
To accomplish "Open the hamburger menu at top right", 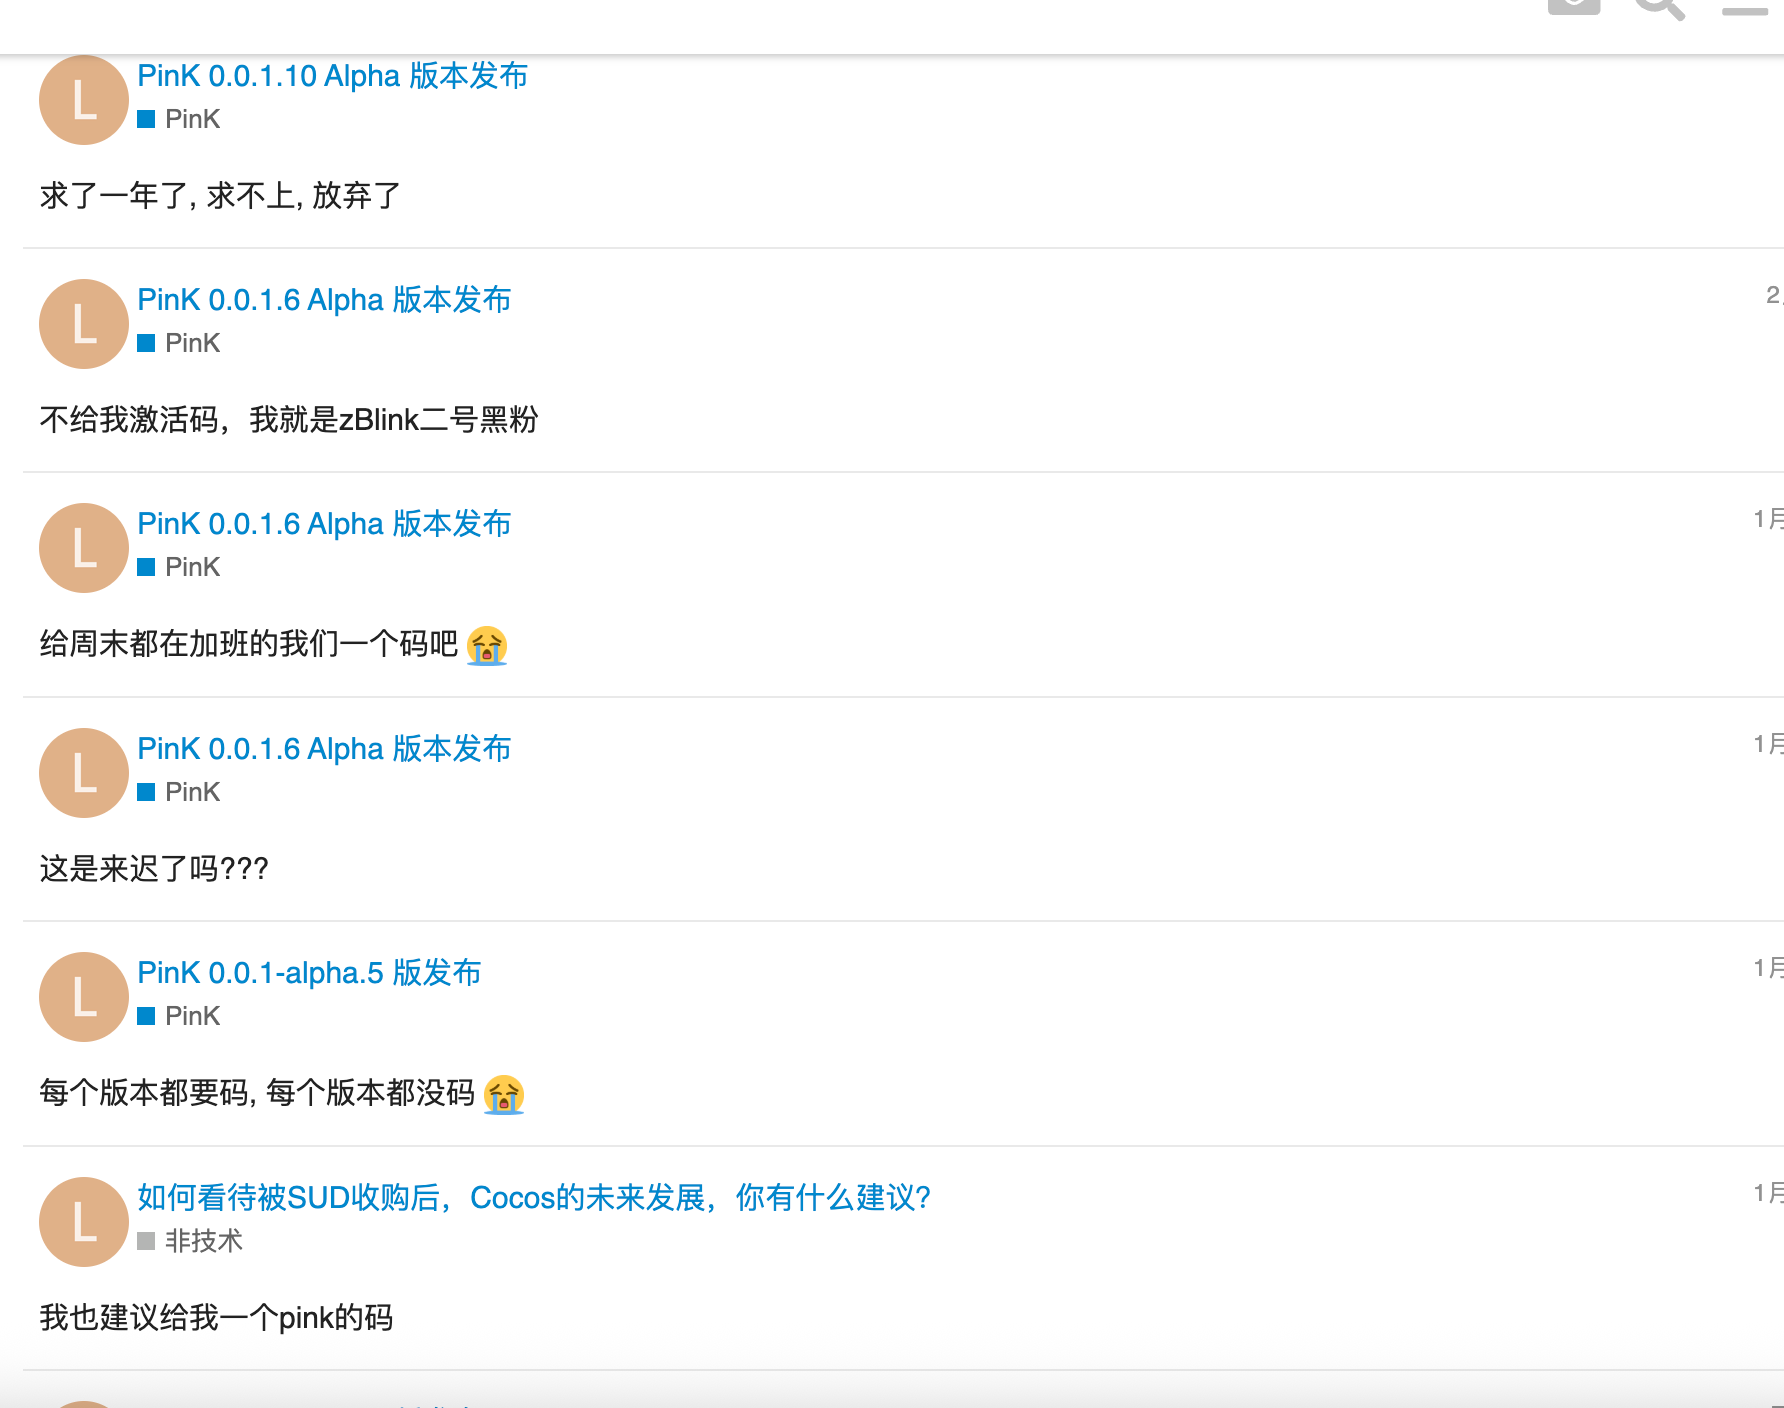I will [1745, 8].
